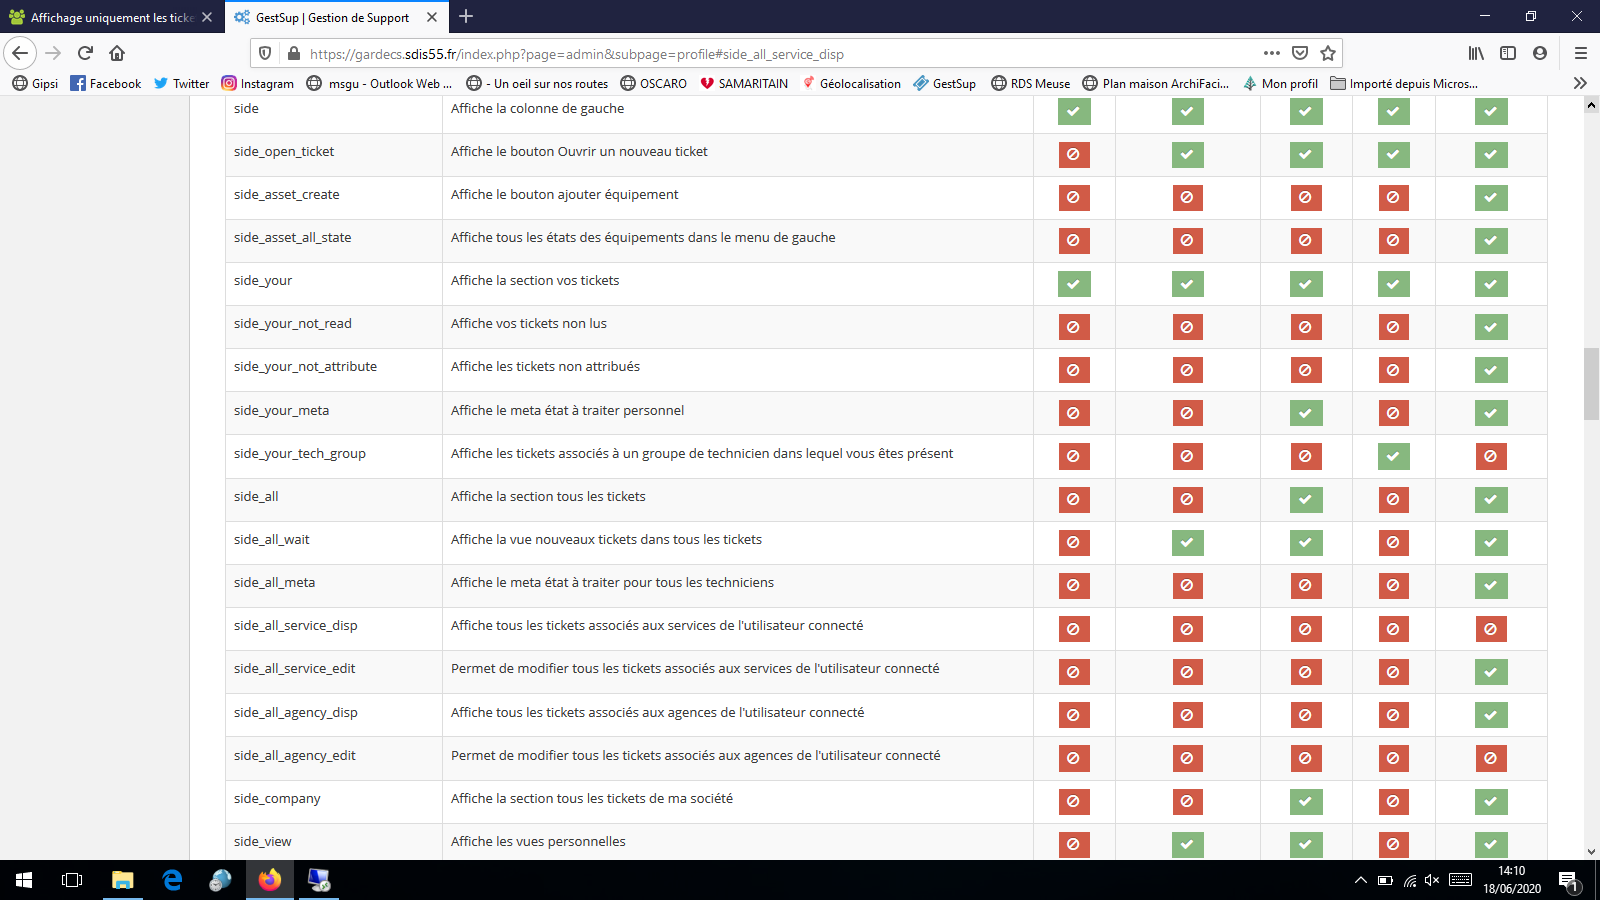Open the Firefox hamburger menu
1600x900 pixels.
pos(1581,53)
